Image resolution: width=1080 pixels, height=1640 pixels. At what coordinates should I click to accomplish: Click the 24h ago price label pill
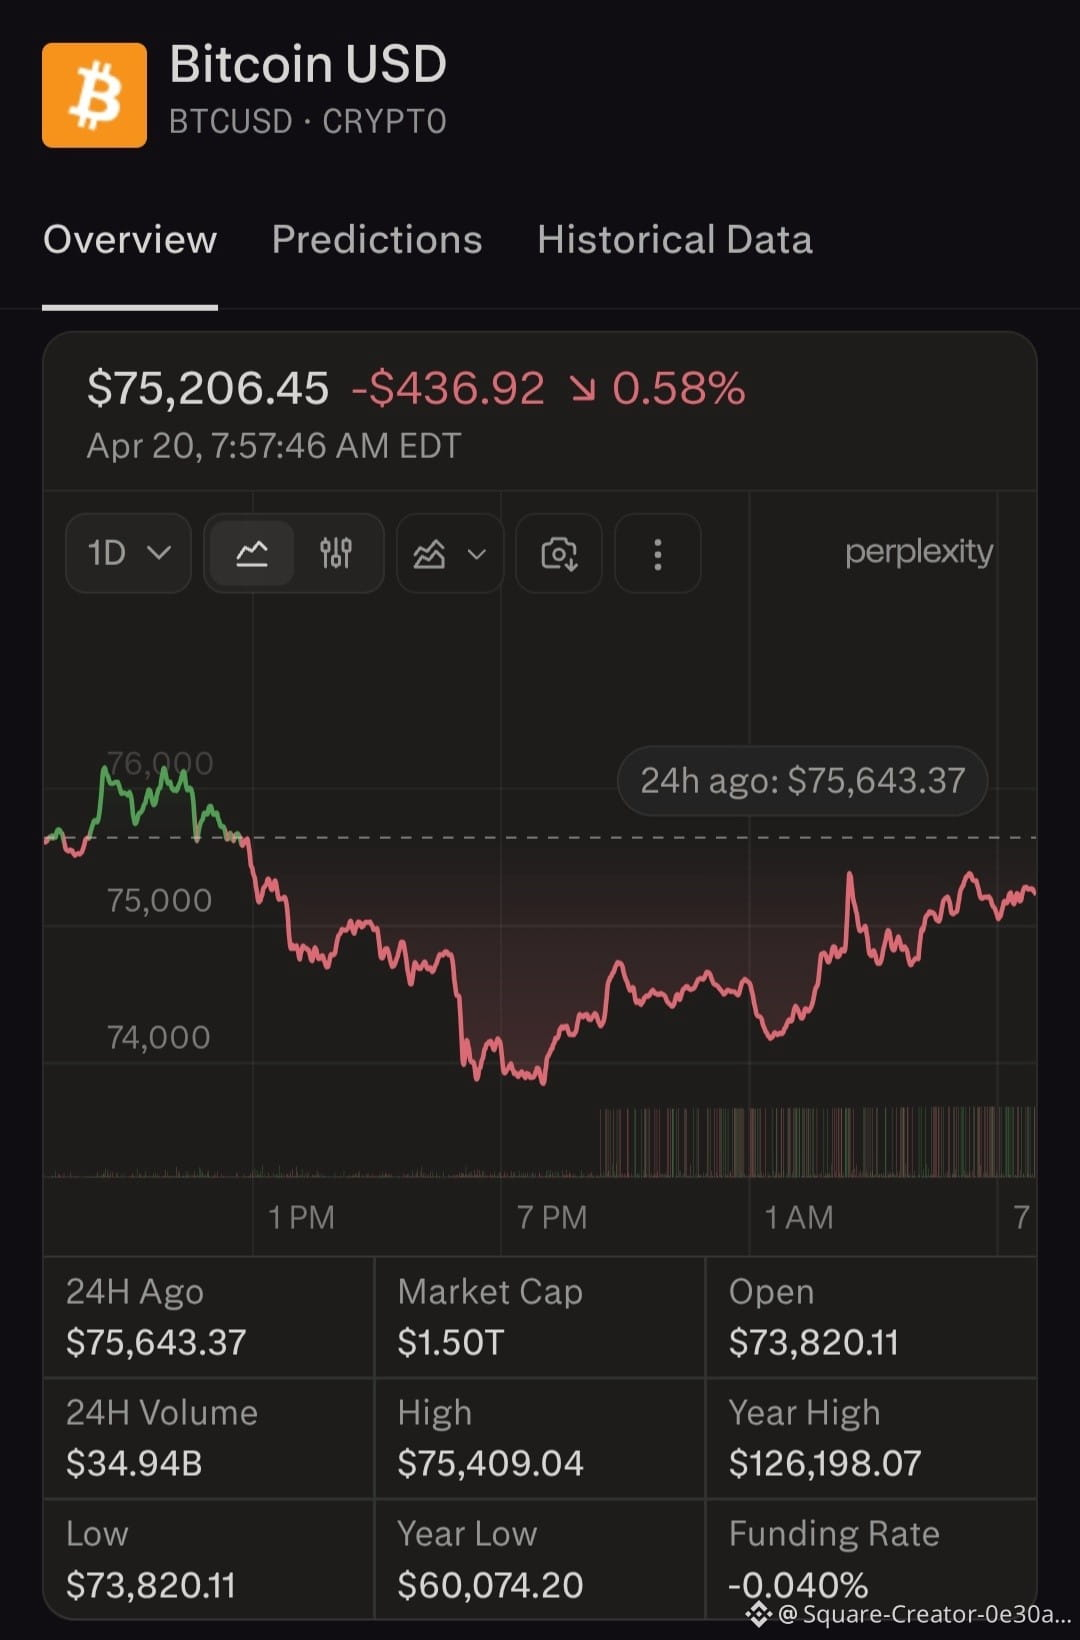[x=802, y=780]
